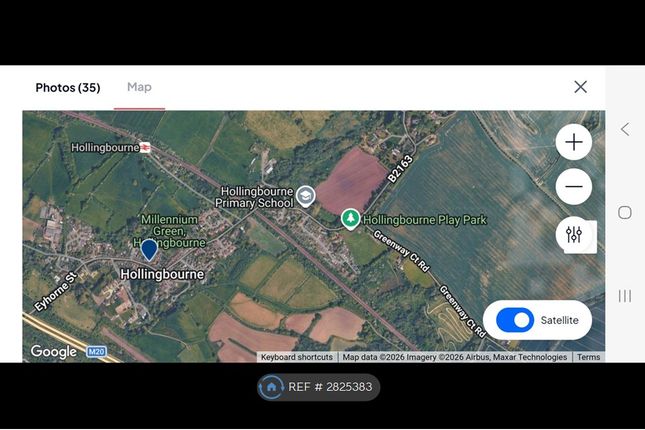Tap the REF # 2825383 badge
The width and height of the screenshot is (645, 430).
(x=320, y=387)
